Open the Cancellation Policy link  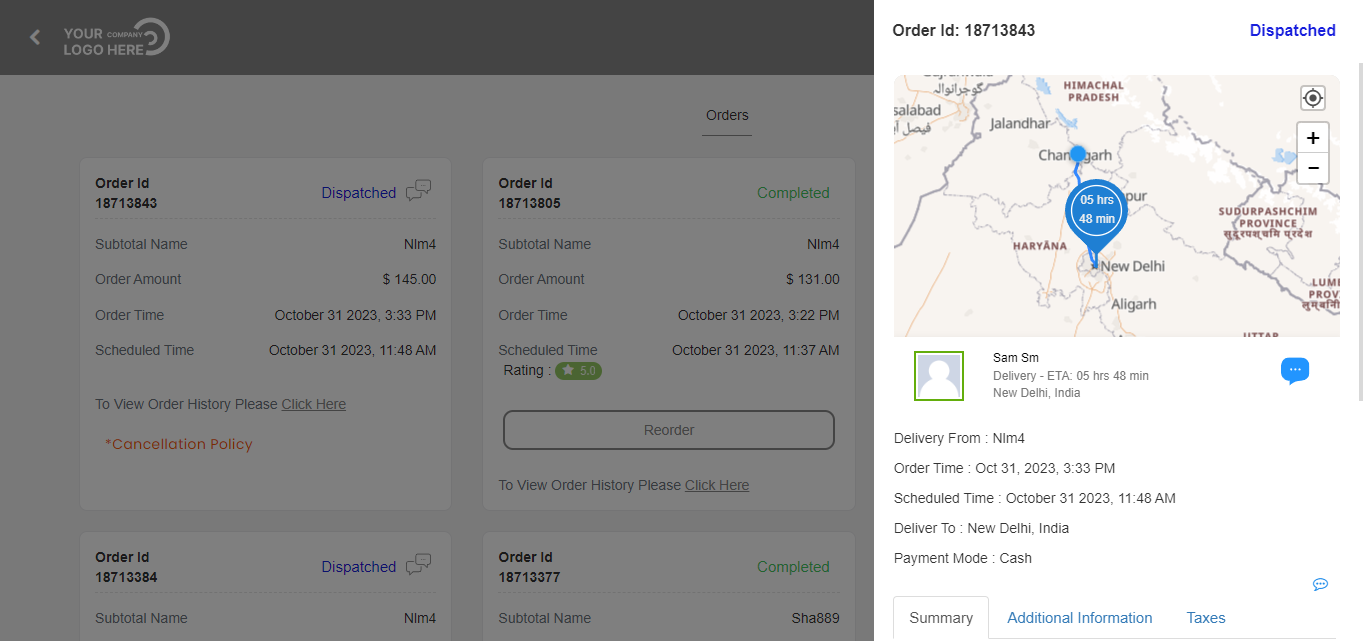(x=179, y=444)
